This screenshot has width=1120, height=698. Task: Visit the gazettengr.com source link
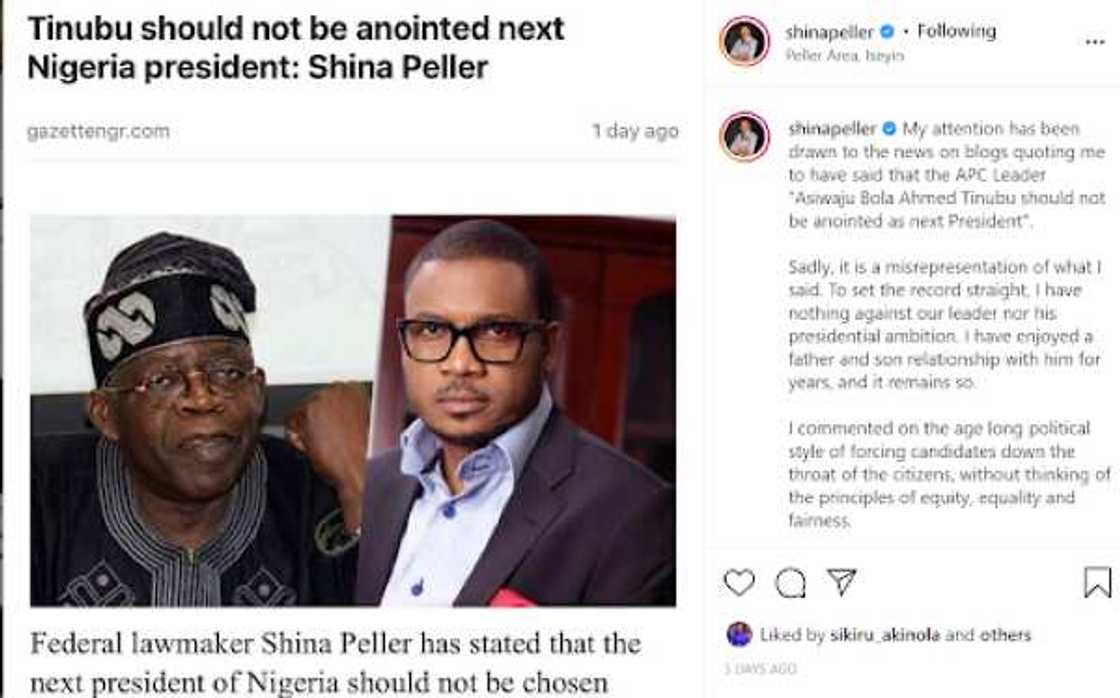(101, 130)
